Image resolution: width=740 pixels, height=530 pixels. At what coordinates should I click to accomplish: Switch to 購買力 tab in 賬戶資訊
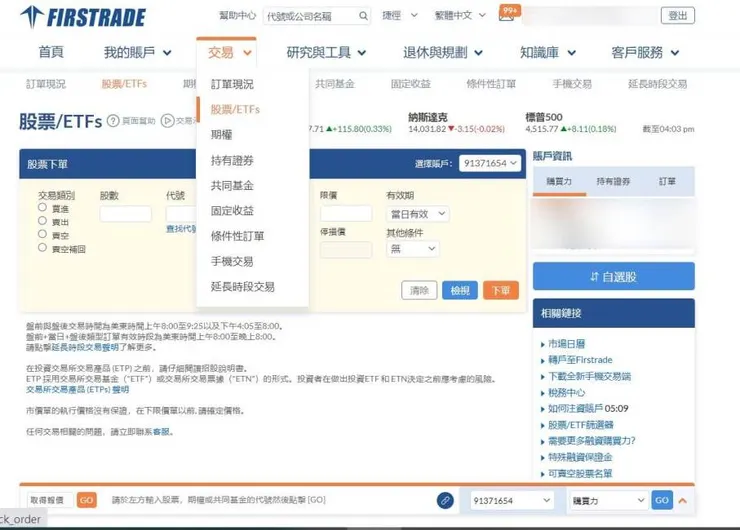click(559, 181)
